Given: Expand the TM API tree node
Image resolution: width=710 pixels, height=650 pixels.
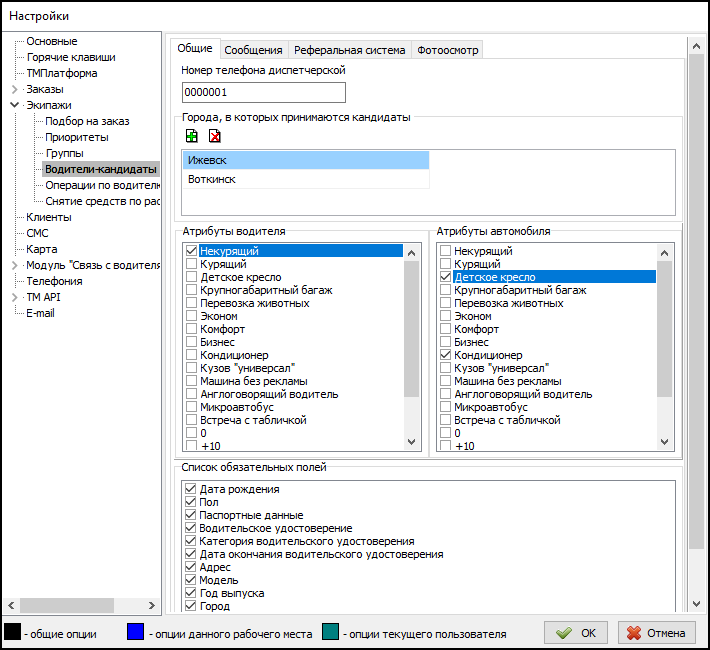Looking at the screenshot, I should (14, 297).
